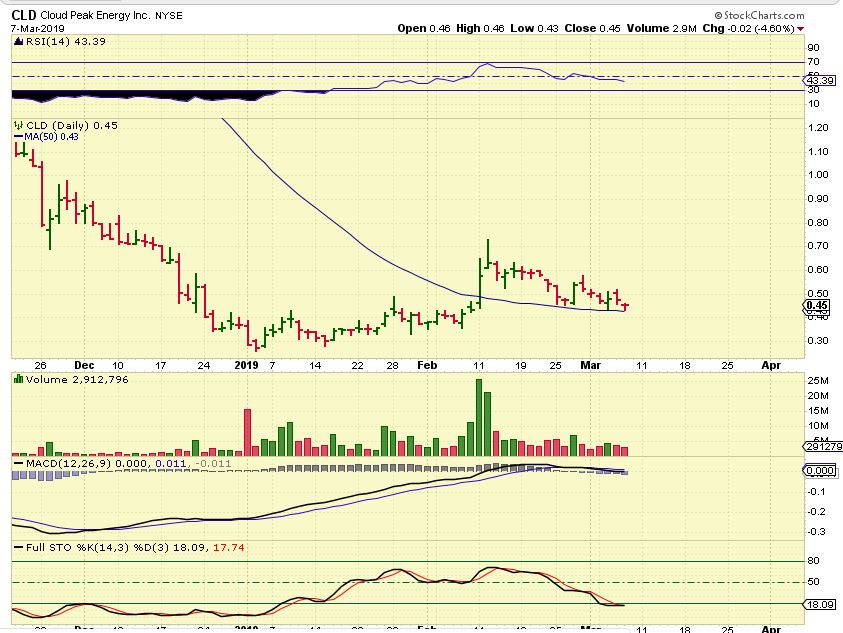Click the RSI indicator icon beside RSI(14)
This screenshot has height=633, width=843.
pyautogui.click(x=19, y=41)
